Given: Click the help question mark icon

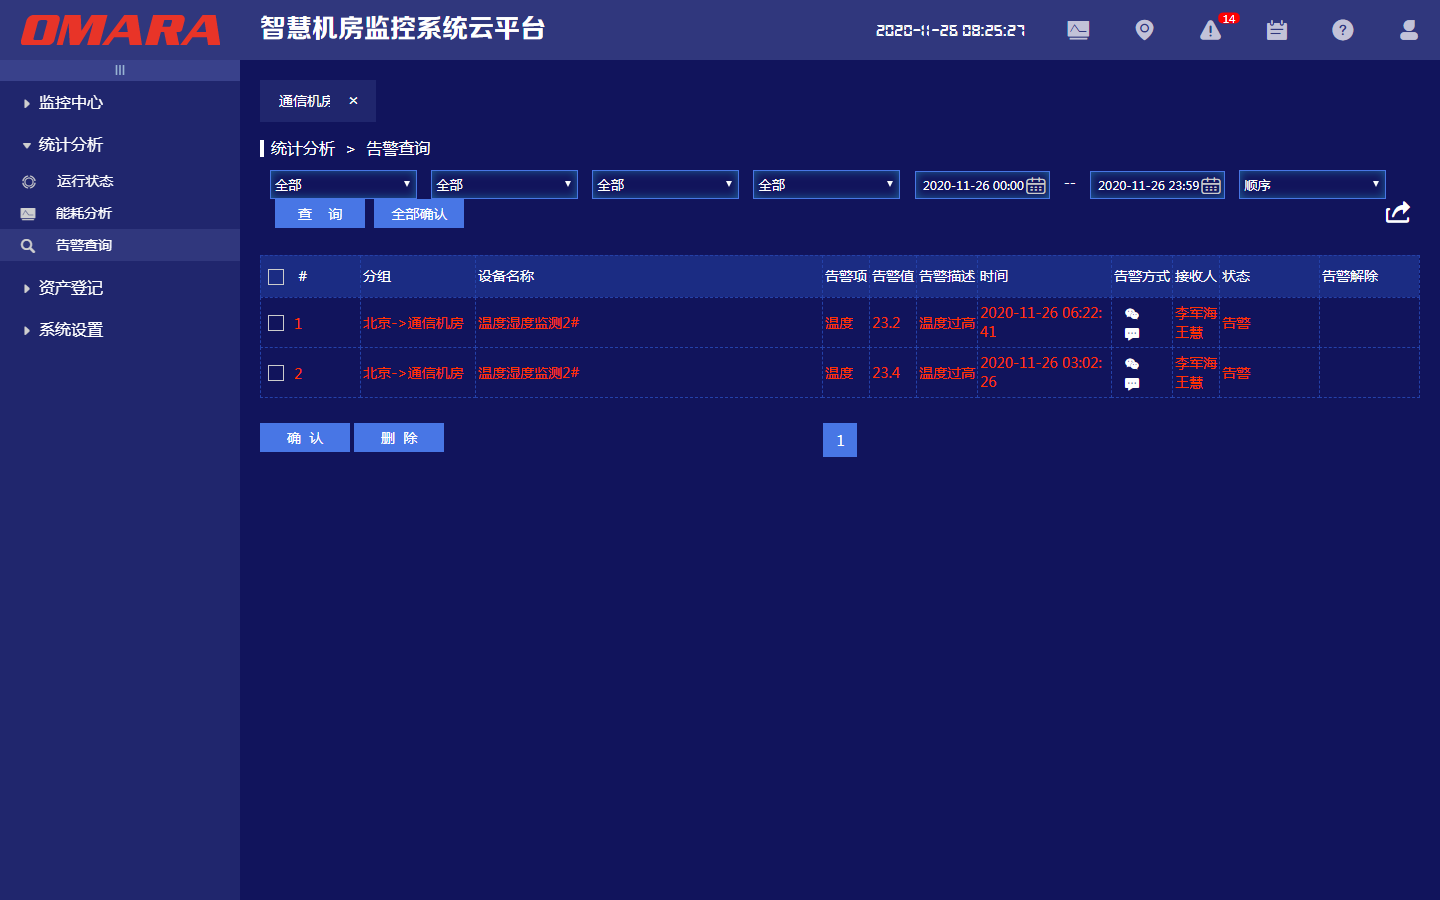Looking at the screenshot, I should [x=1343, y=31].
